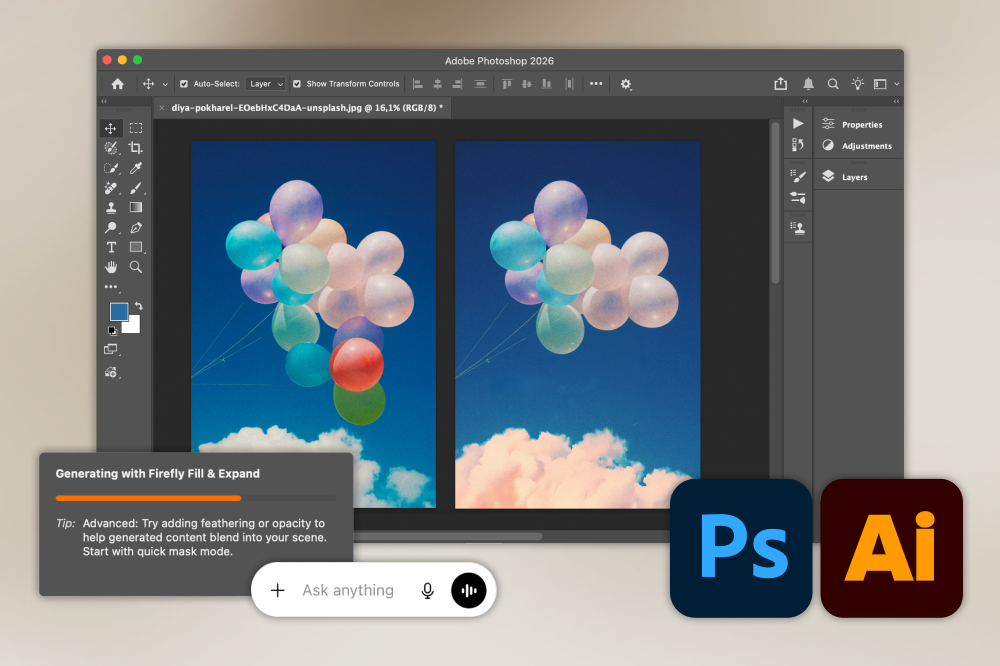Distribute vertically
Screen dimensions: 1000x666
[x=480, y=84]
